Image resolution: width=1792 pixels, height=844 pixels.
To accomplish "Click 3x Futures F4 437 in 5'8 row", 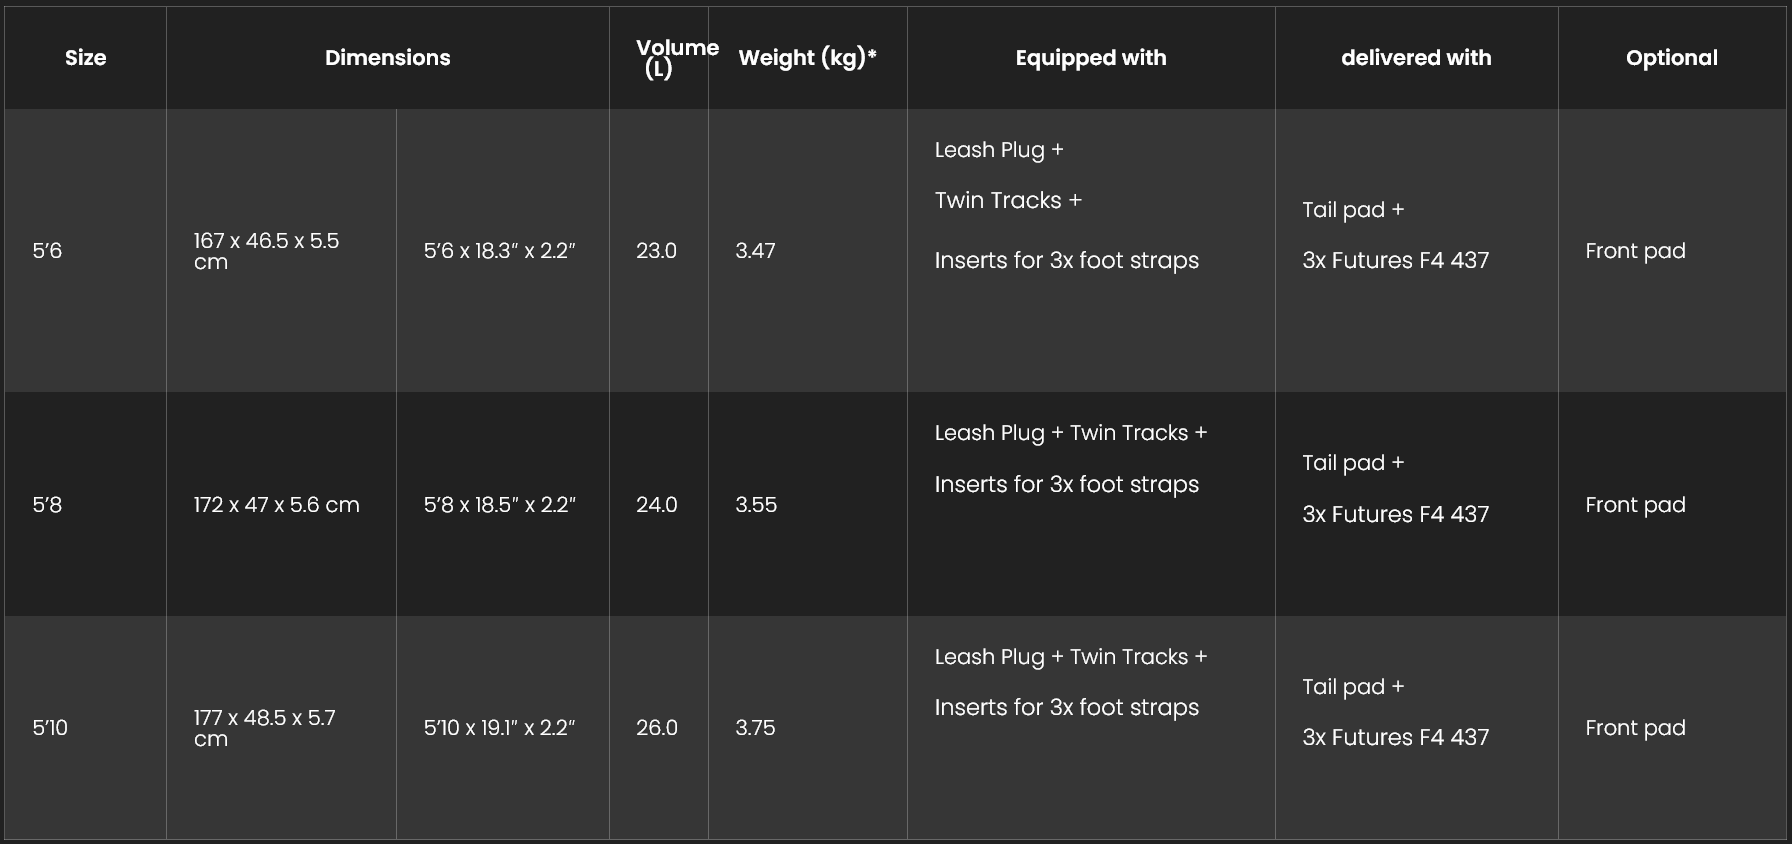I will (1395, 514).
